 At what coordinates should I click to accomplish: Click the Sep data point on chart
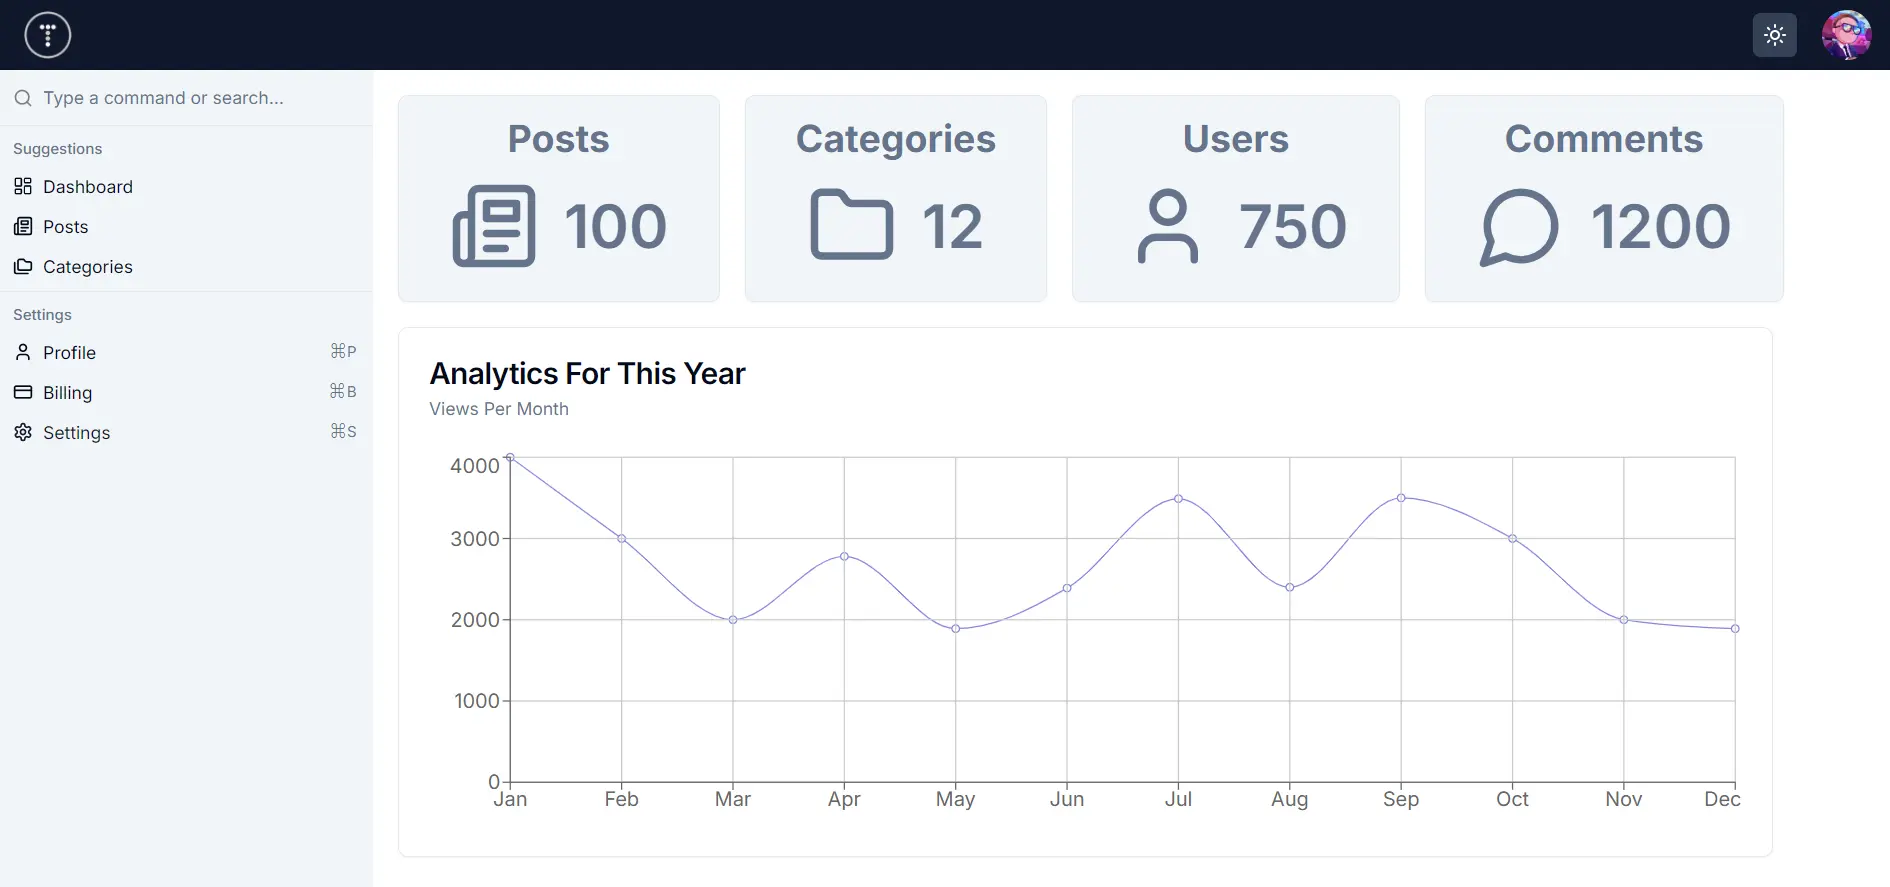tap(1401, 498)
